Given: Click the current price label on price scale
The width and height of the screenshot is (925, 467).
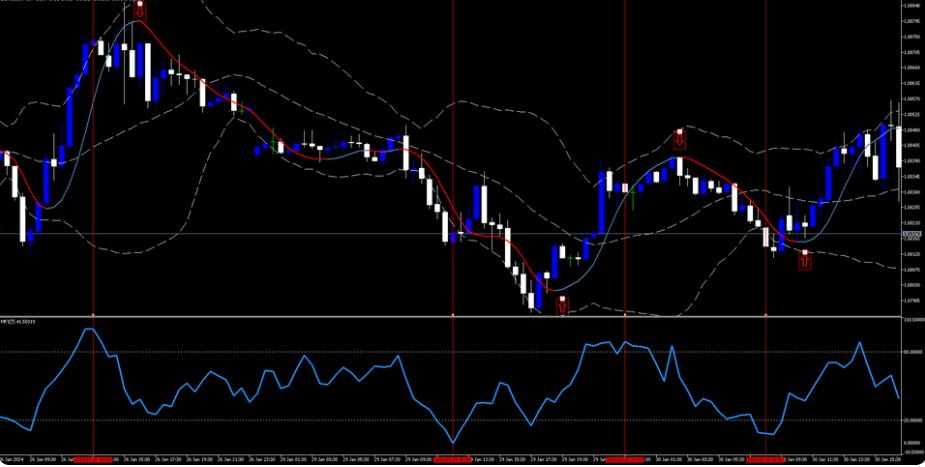Looking at the screenshot, I should coord(911,234).
